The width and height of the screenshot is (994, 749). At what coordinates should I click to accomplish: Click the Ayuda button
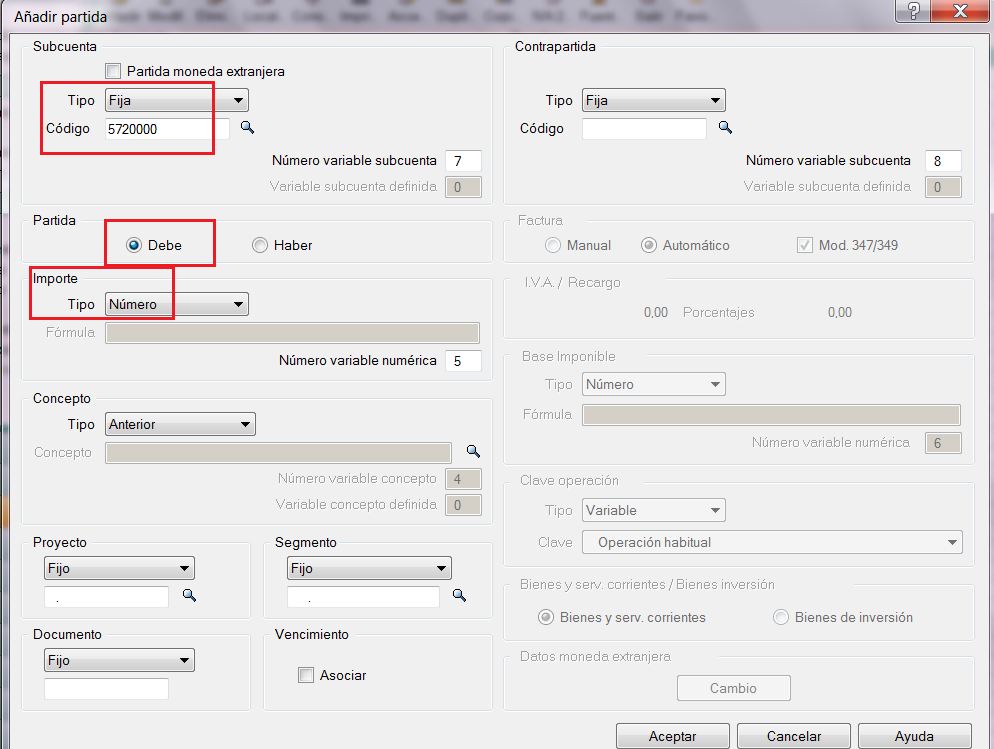pos(914,736)
